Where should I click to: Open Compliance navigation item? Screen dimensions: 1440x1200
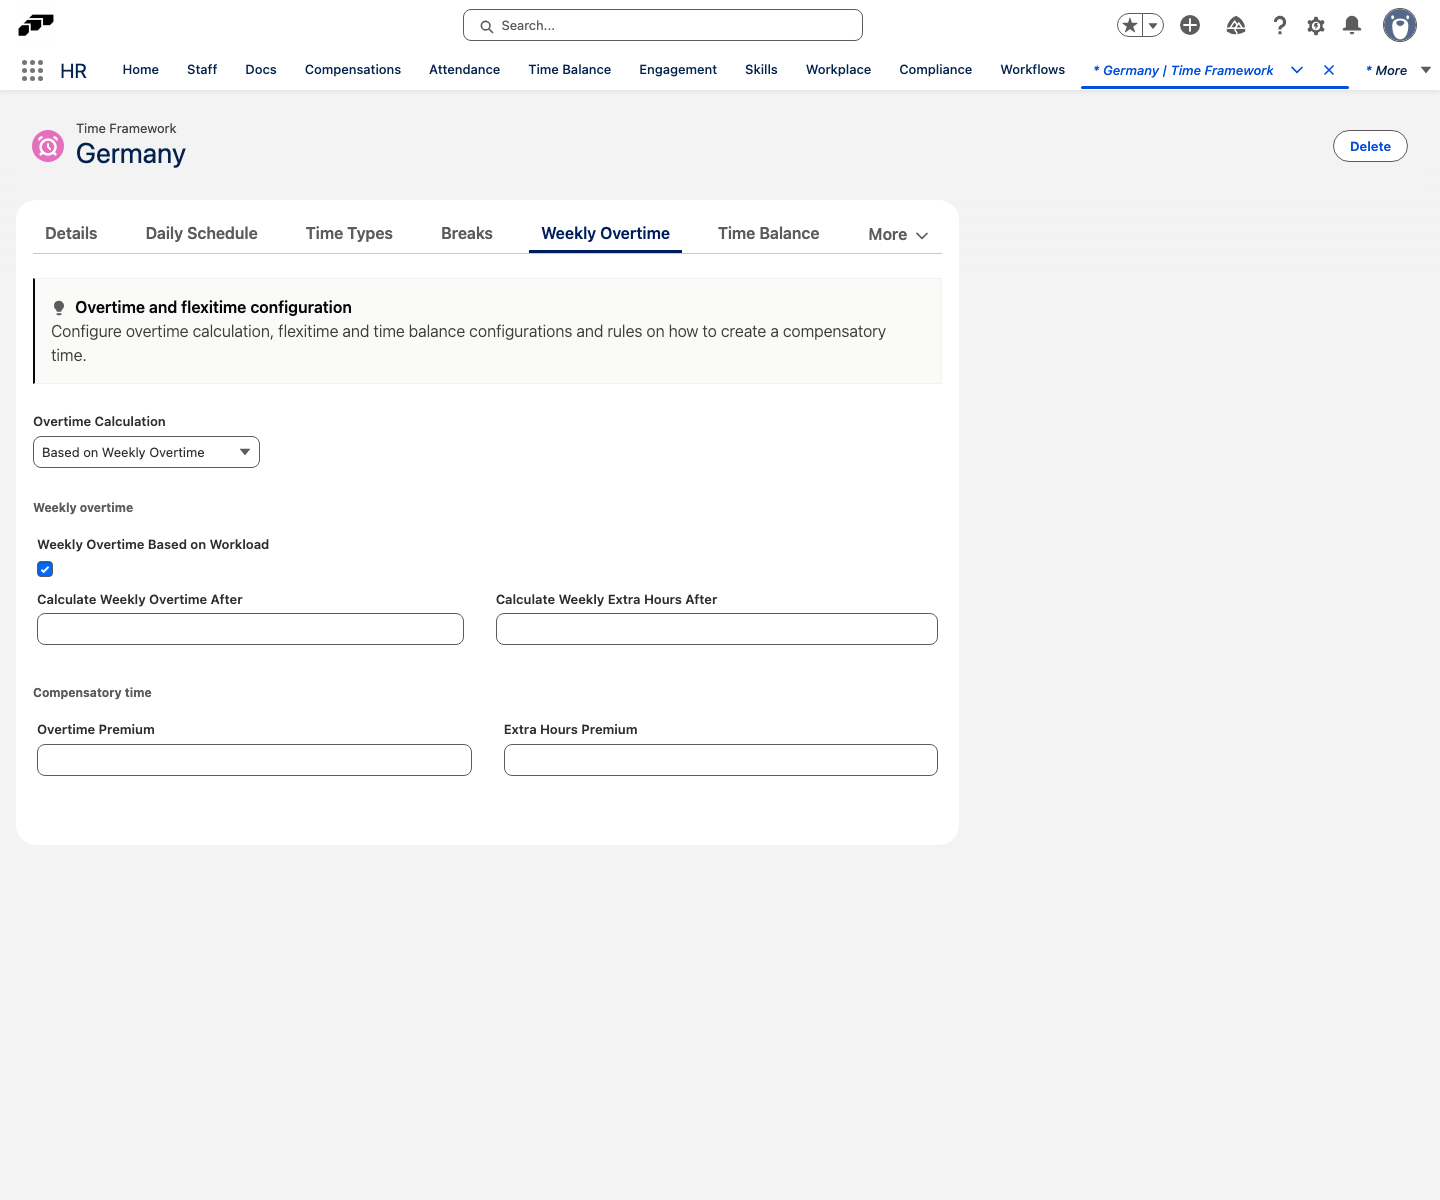pos(936,70)
